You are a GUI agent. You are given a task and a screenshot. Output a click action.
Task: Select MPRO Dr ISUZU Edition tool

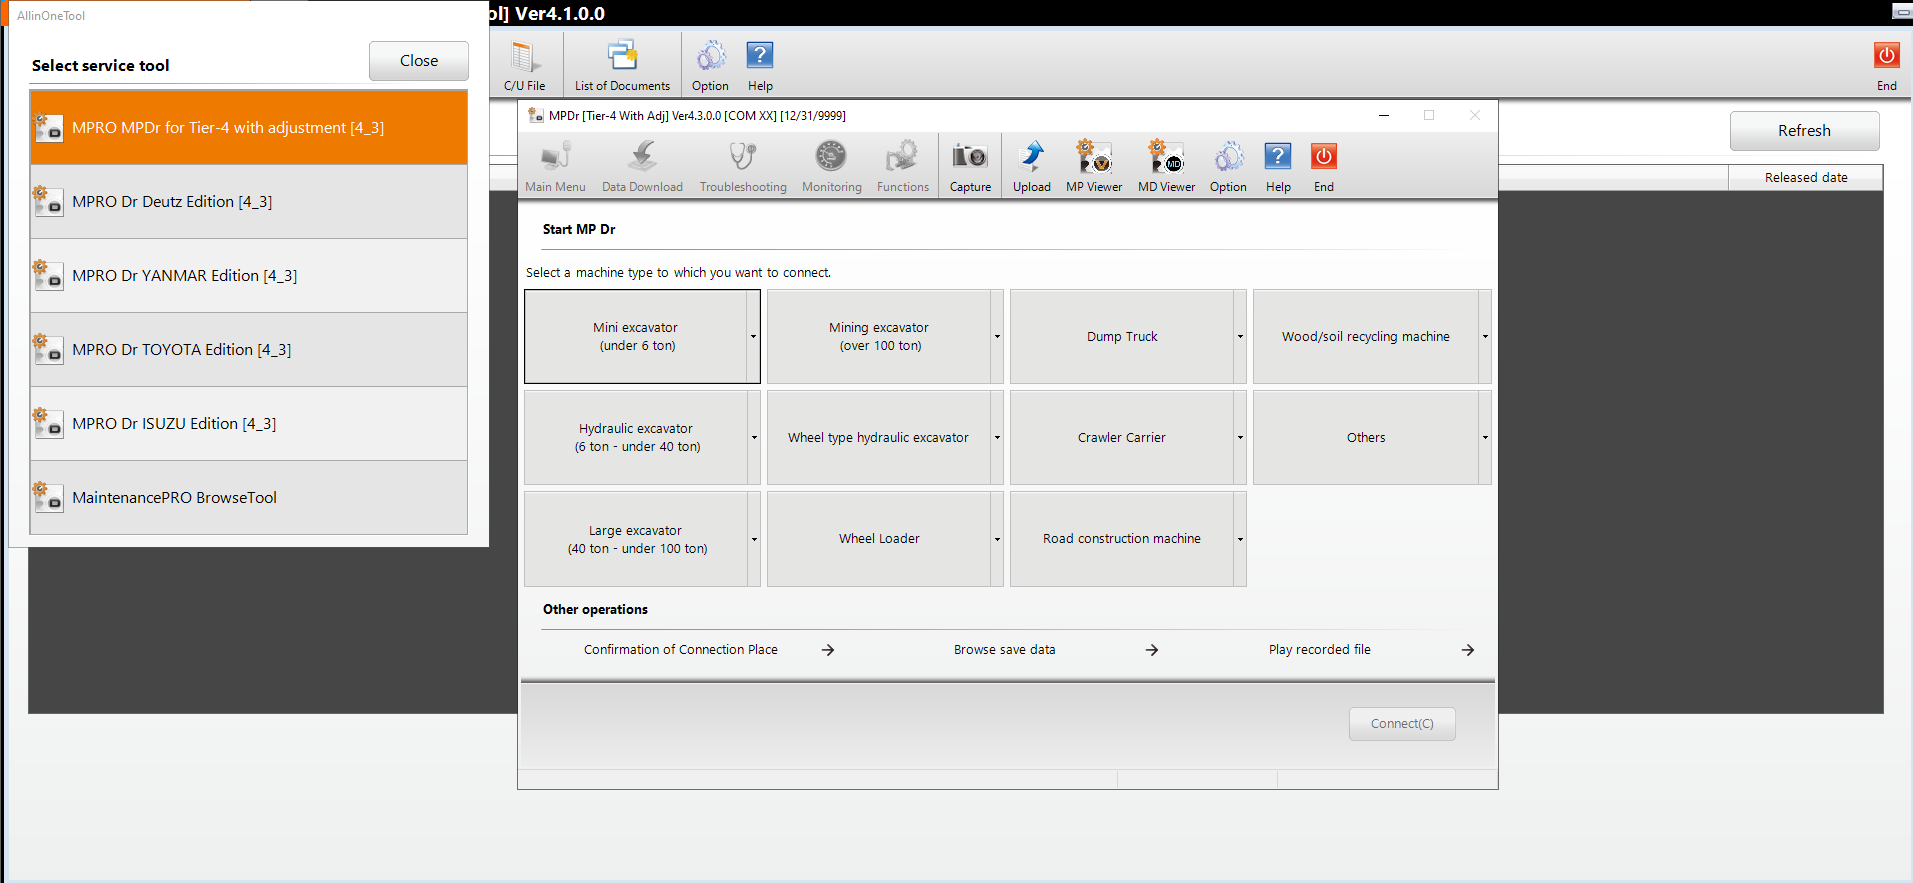coord(249,423)
